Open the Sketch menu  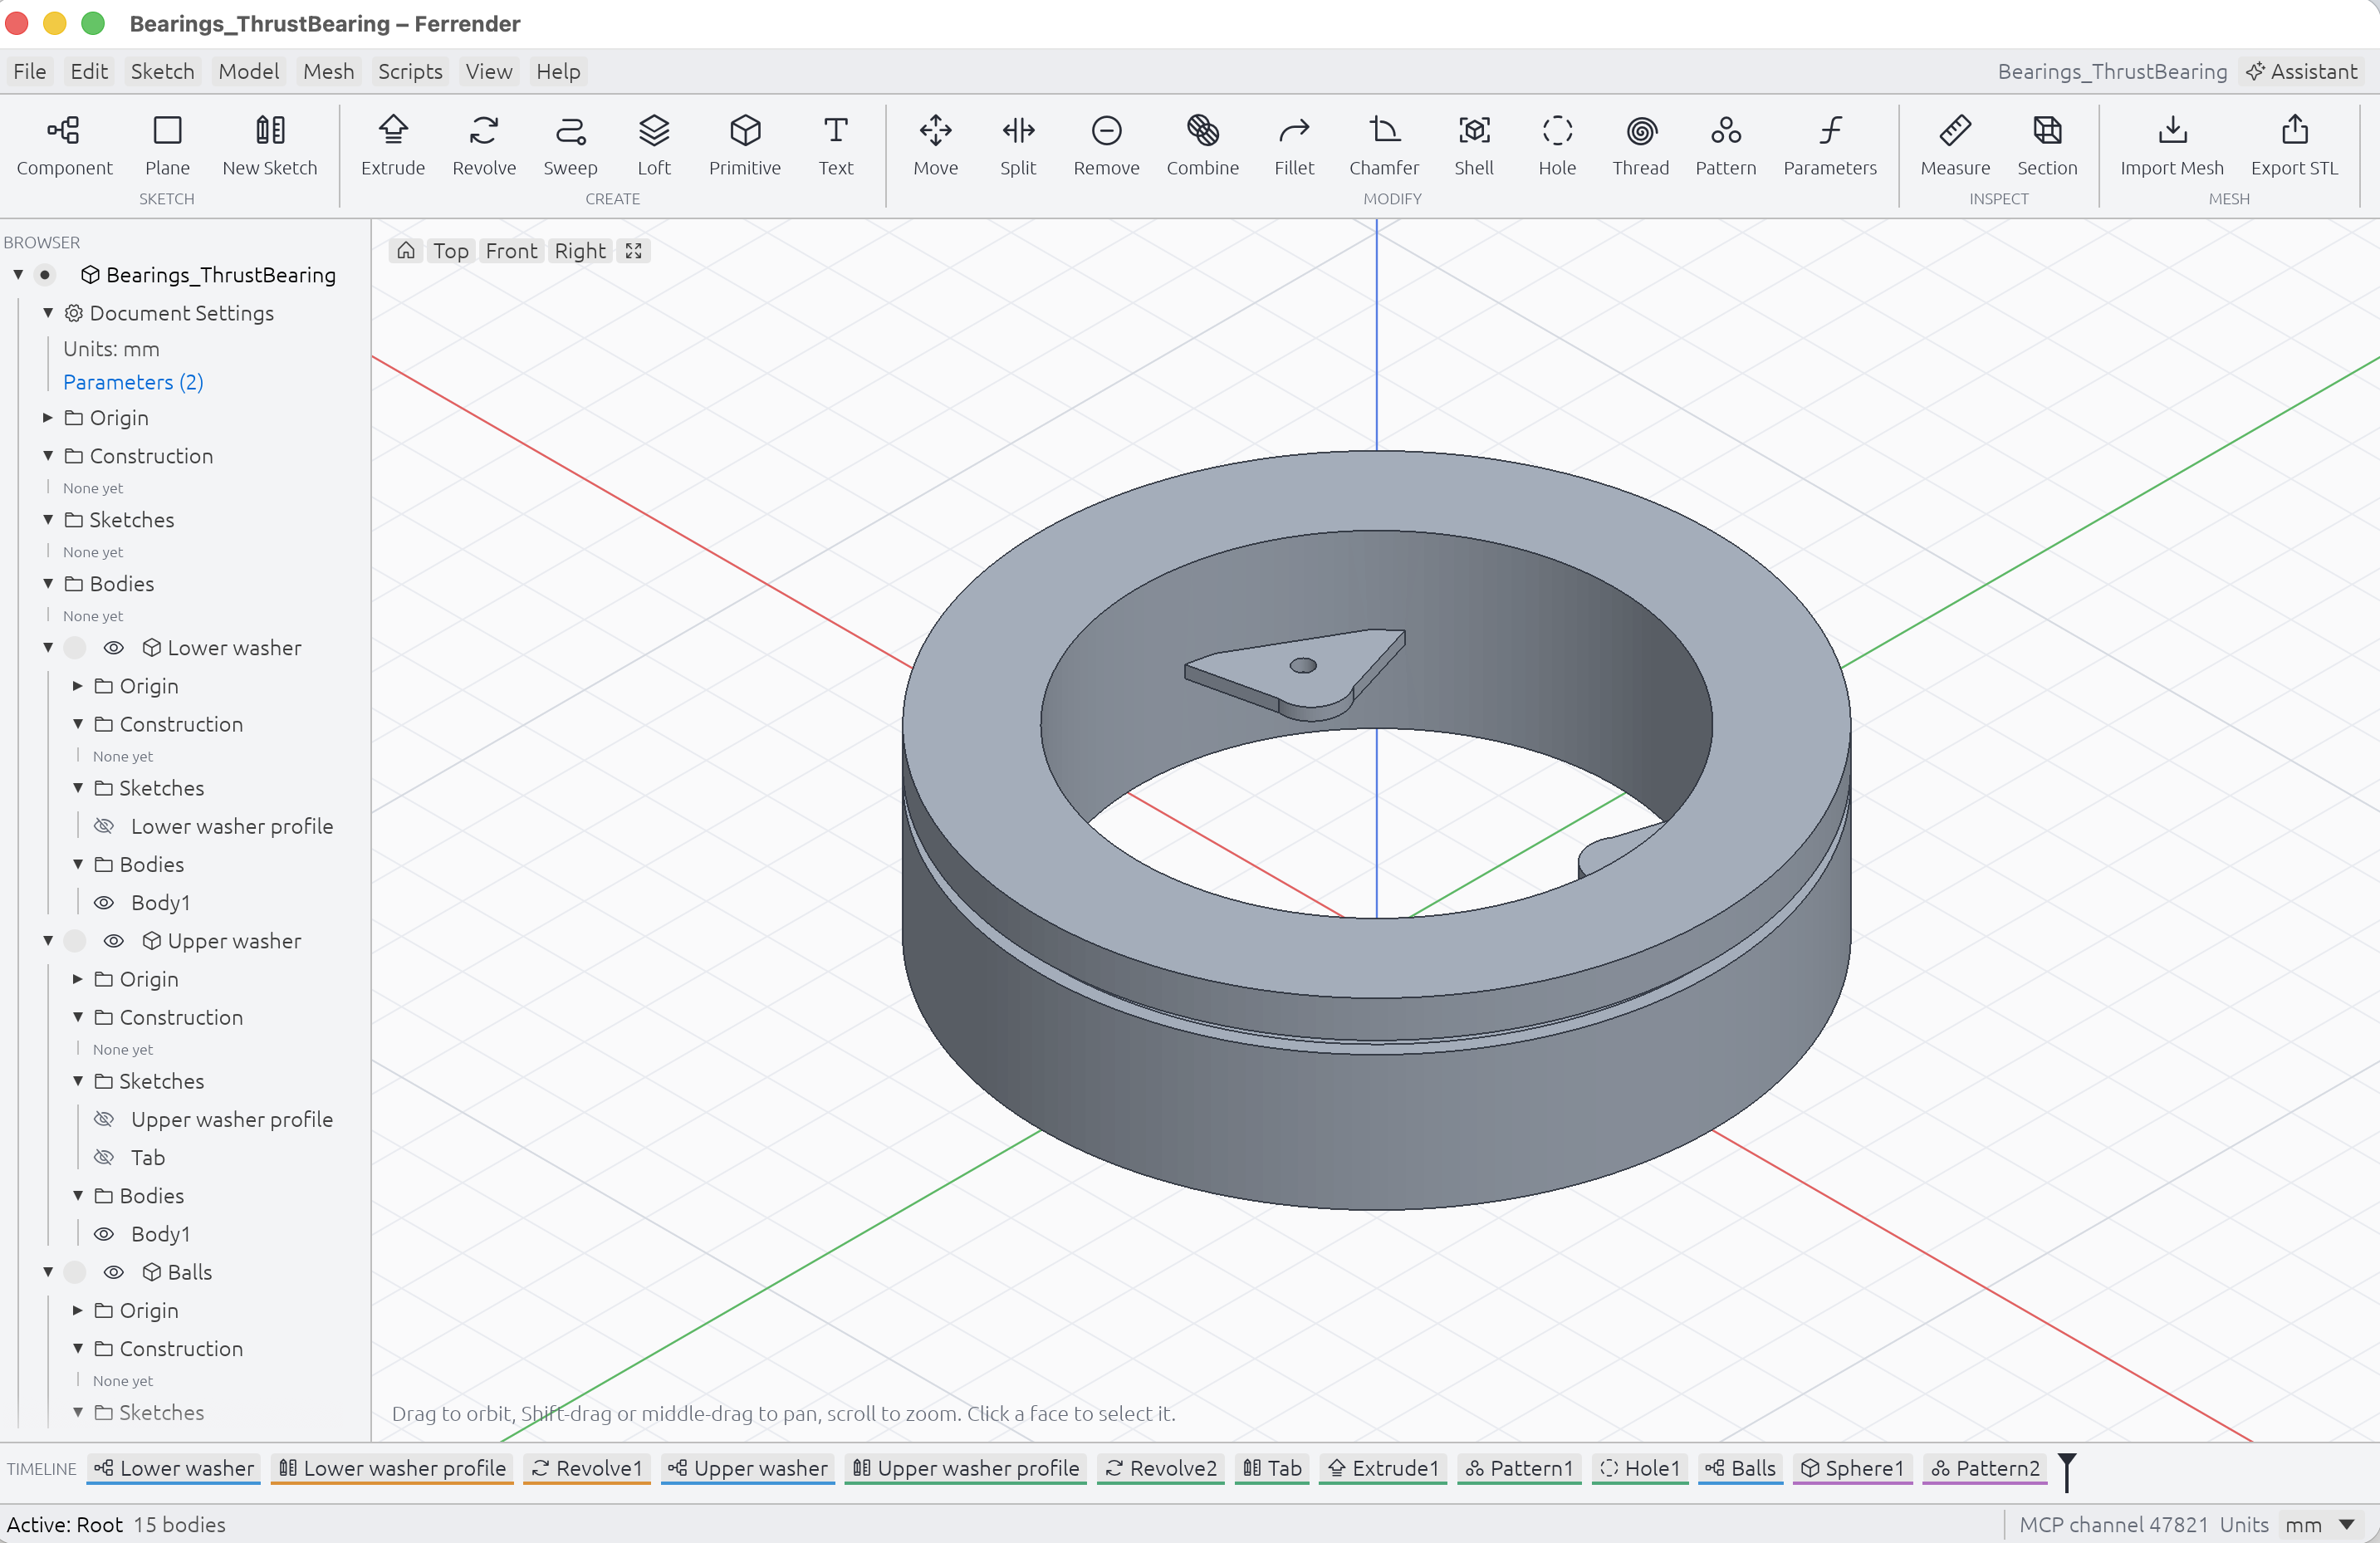[162, 71]
